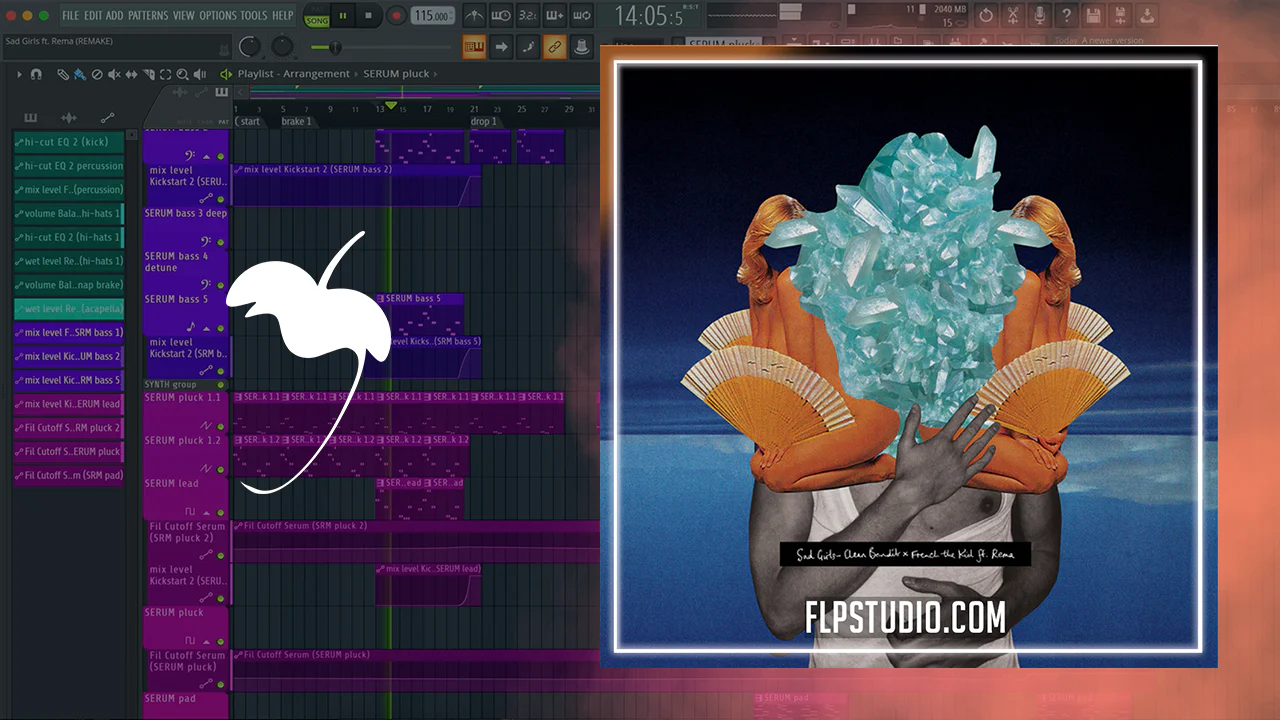
Task: Show the audio clips picker tab icon
Action: coord(69,118)
